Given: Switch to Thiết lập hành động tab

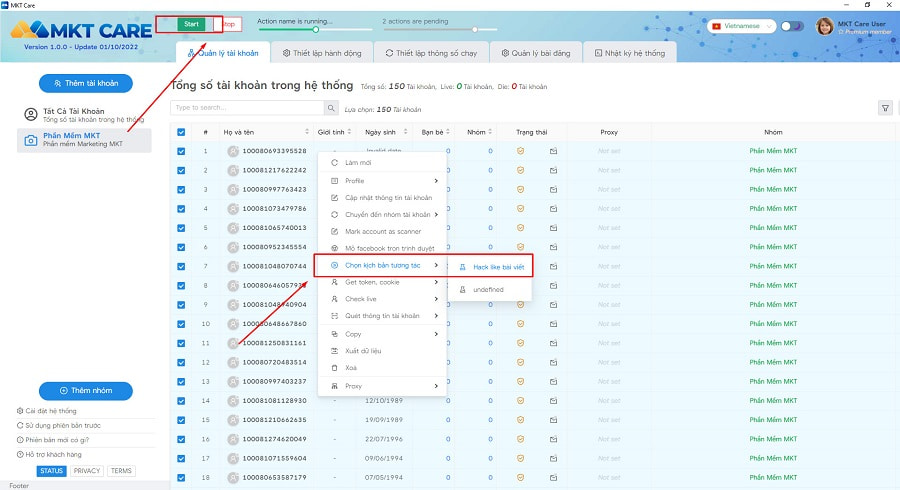Looking at the screenshot, I should coord(322,53).
